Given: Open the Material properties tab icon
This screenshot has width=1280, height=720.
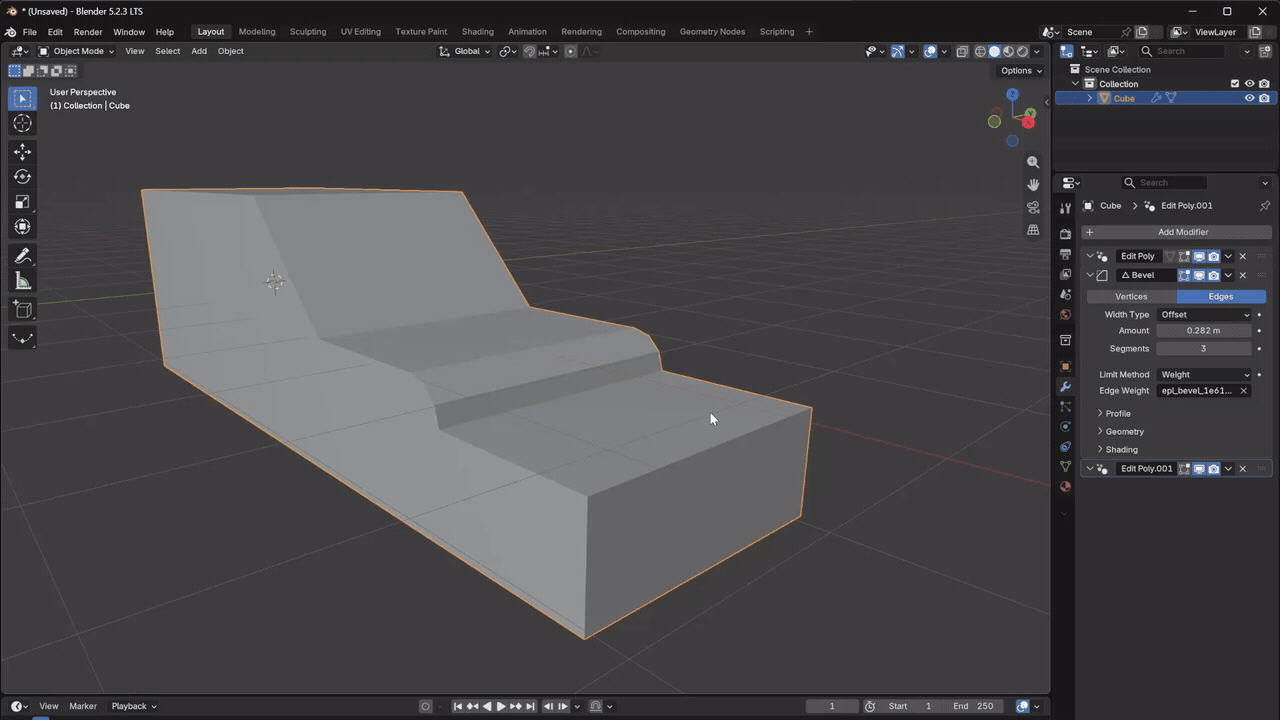Looking at the screenshot, I should click(1065, 486).
